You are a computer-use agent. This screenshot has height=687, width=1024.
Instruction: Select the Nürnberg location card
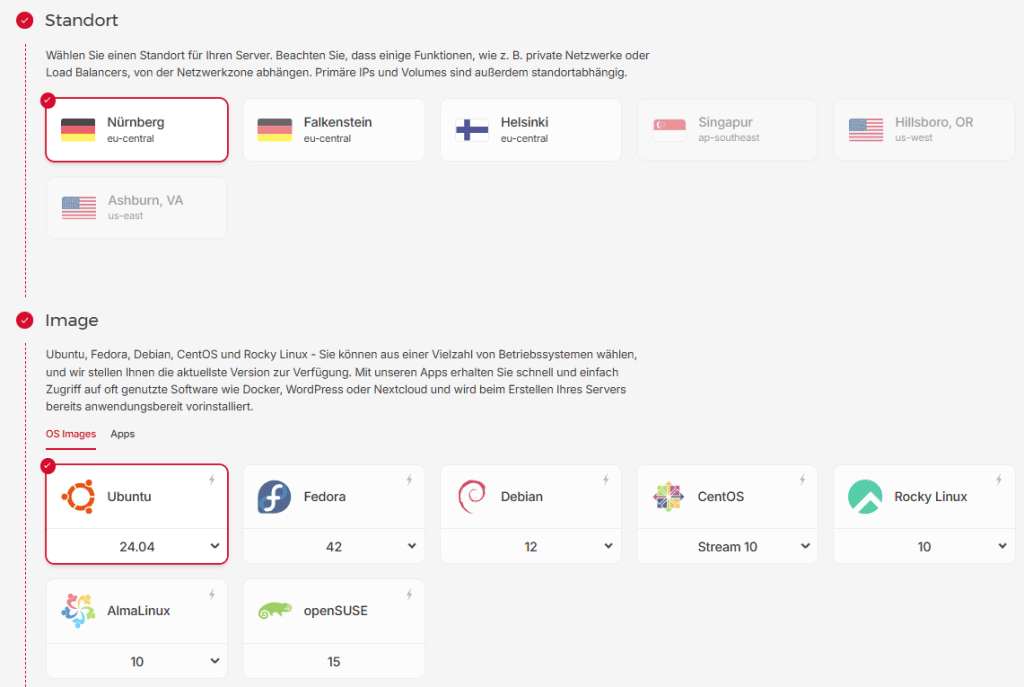coord(137,130)
